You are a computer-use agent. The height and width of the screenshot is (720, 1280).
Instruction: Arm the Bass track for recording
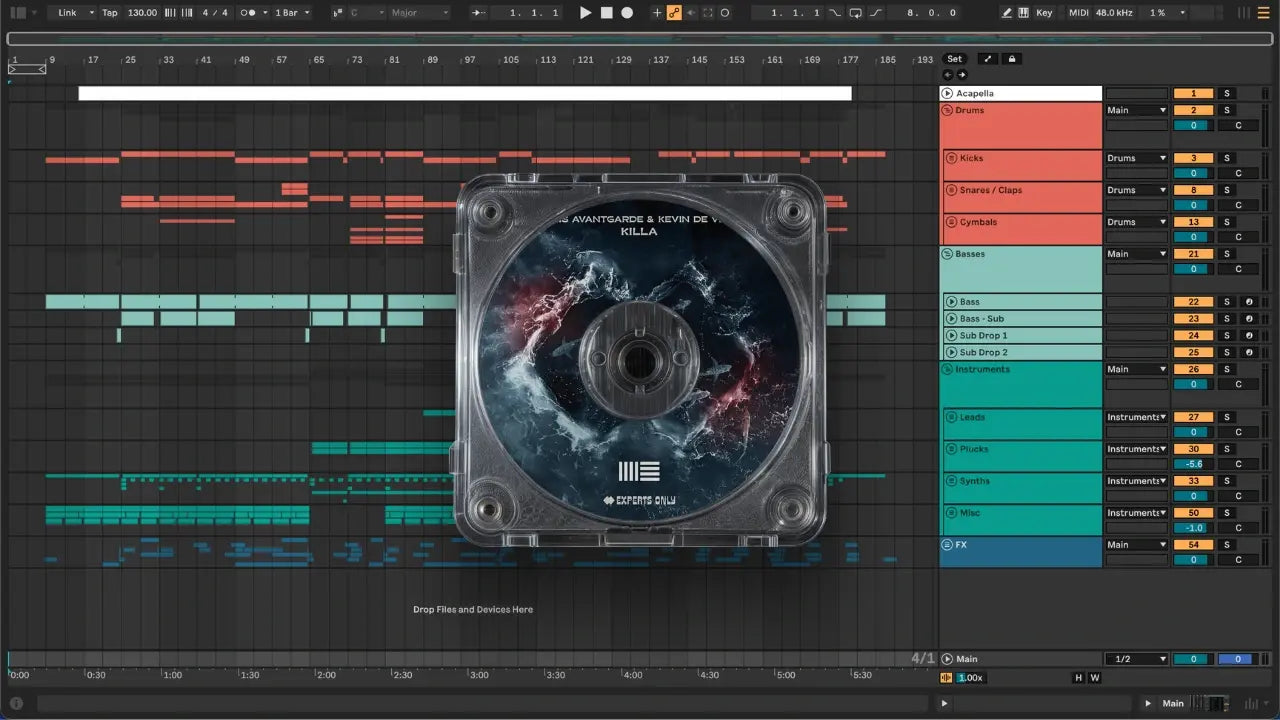coord(1248,302)
